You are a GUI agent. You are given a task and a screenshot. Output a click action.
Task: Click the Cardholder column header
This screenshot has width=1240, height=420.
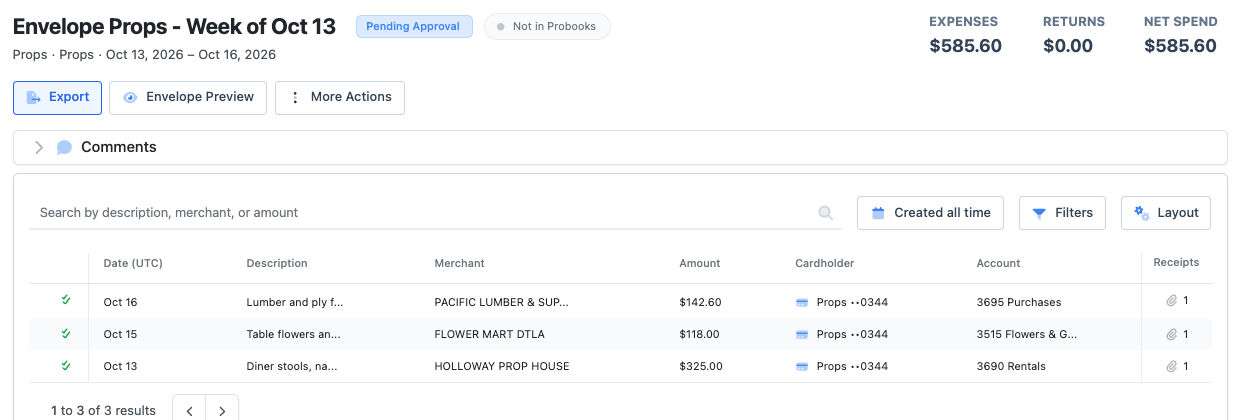pyautogui.click(x=825, y=263)
